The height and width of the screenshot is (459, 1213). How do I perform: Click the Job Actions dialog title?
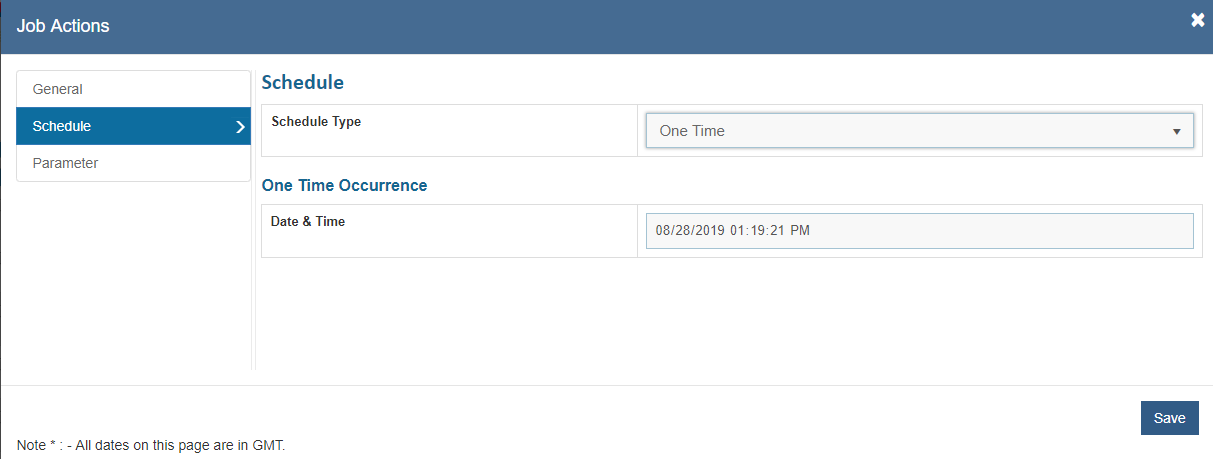63,26
